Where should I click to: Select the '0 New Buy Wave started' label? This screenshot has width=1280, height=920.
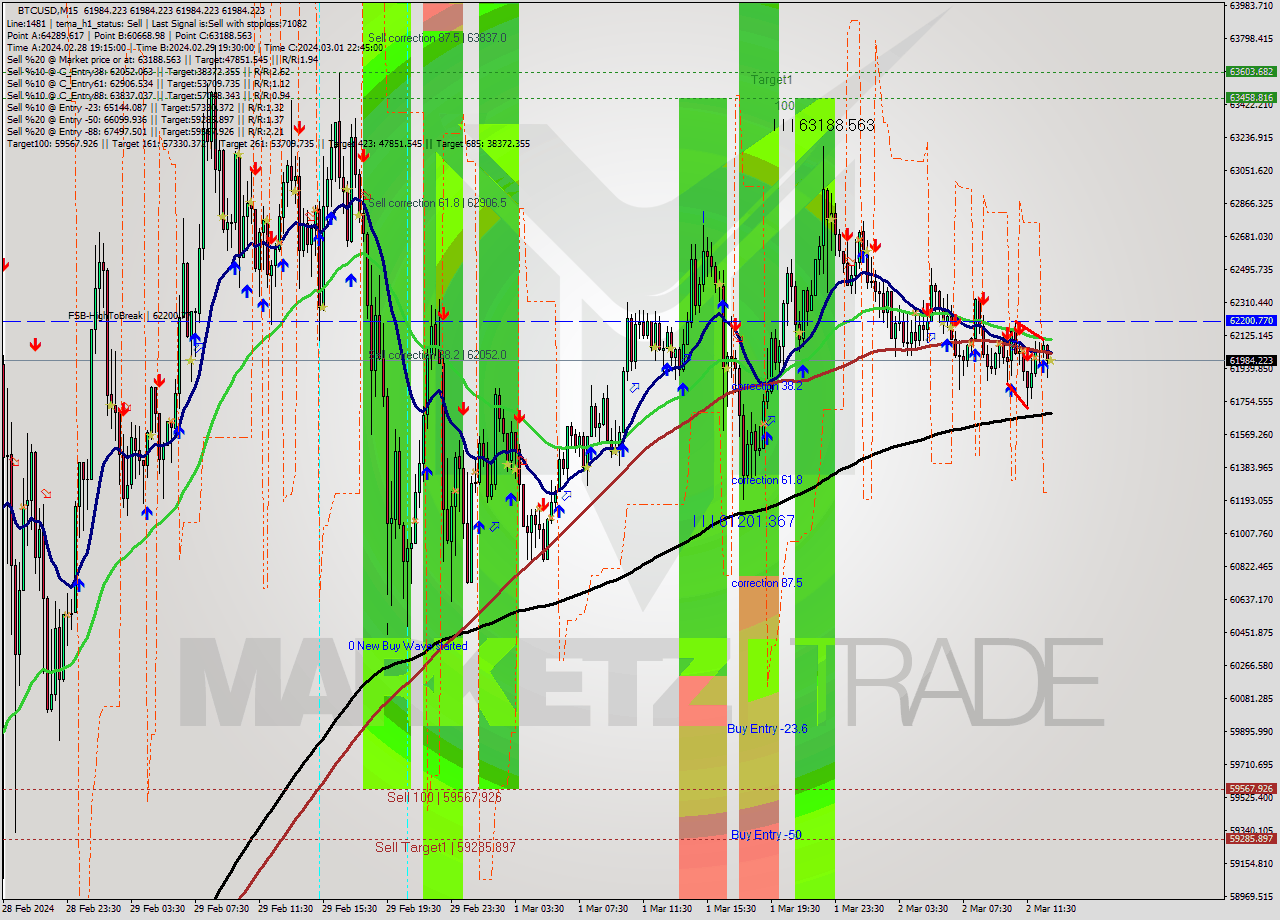[407, 646]
